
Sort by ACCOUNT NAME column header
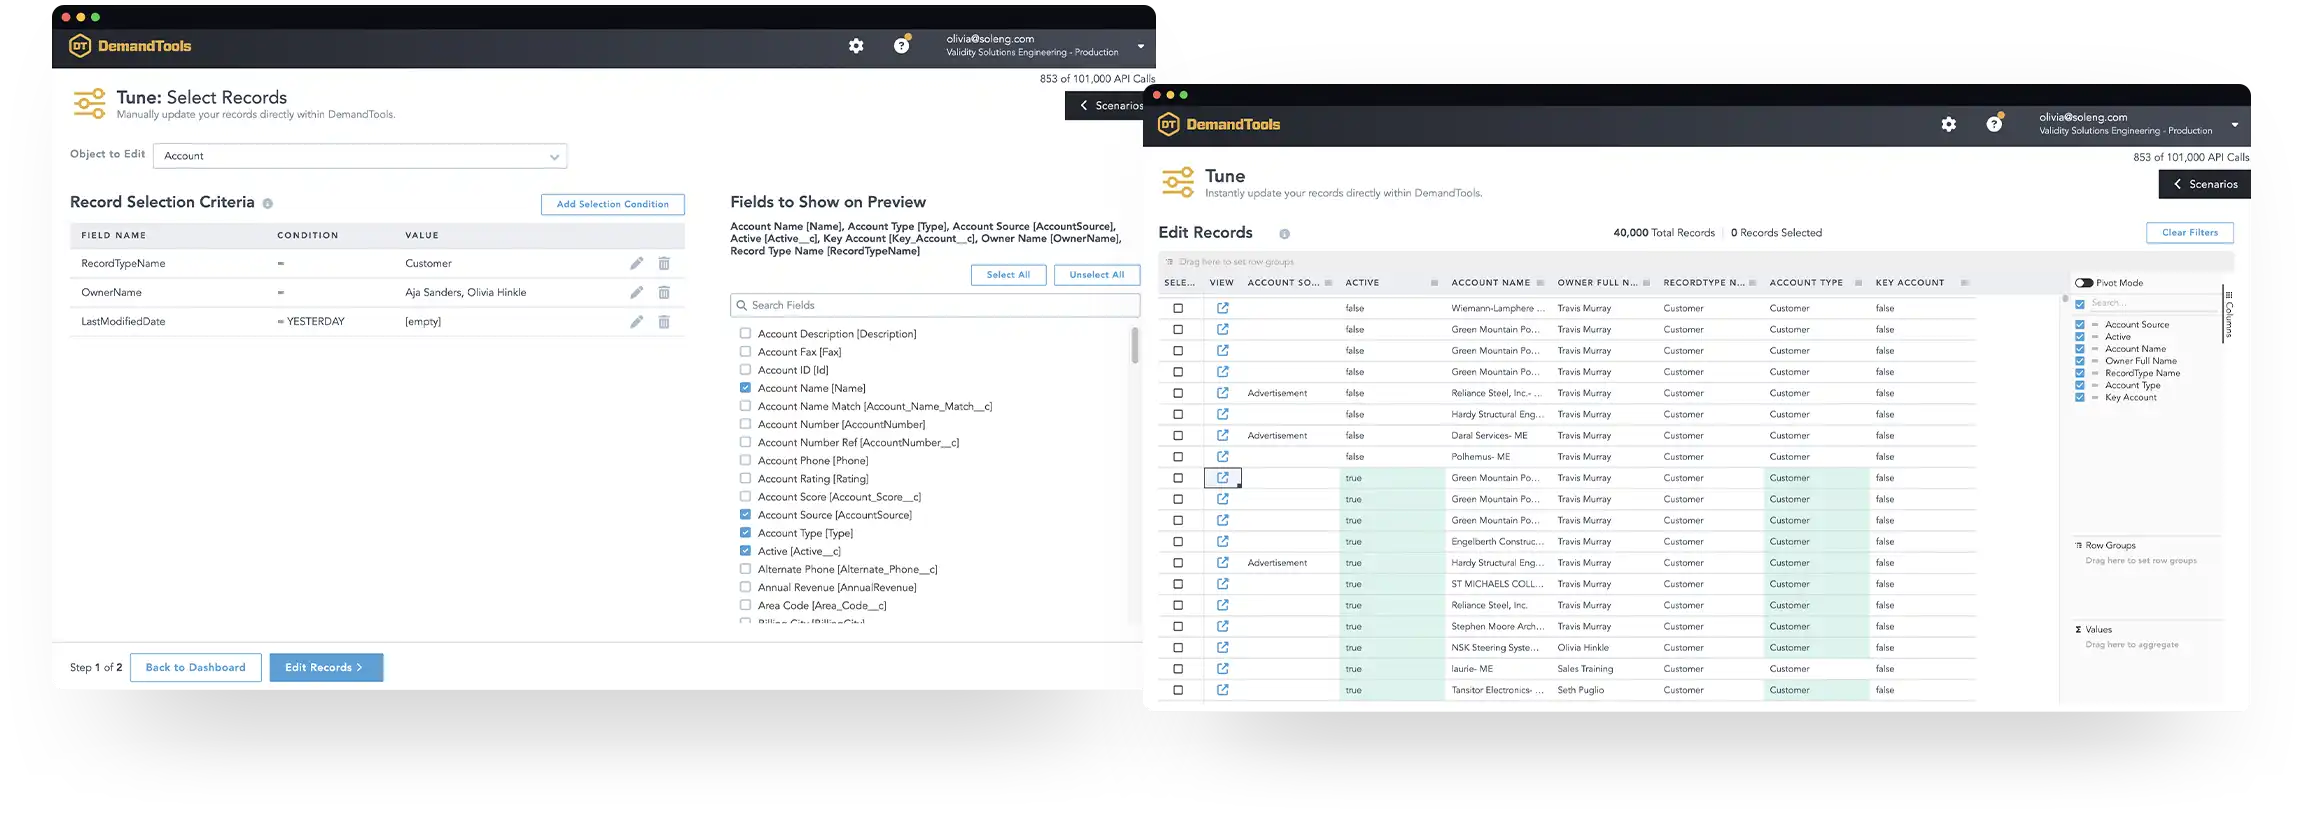pos(1490,283)
